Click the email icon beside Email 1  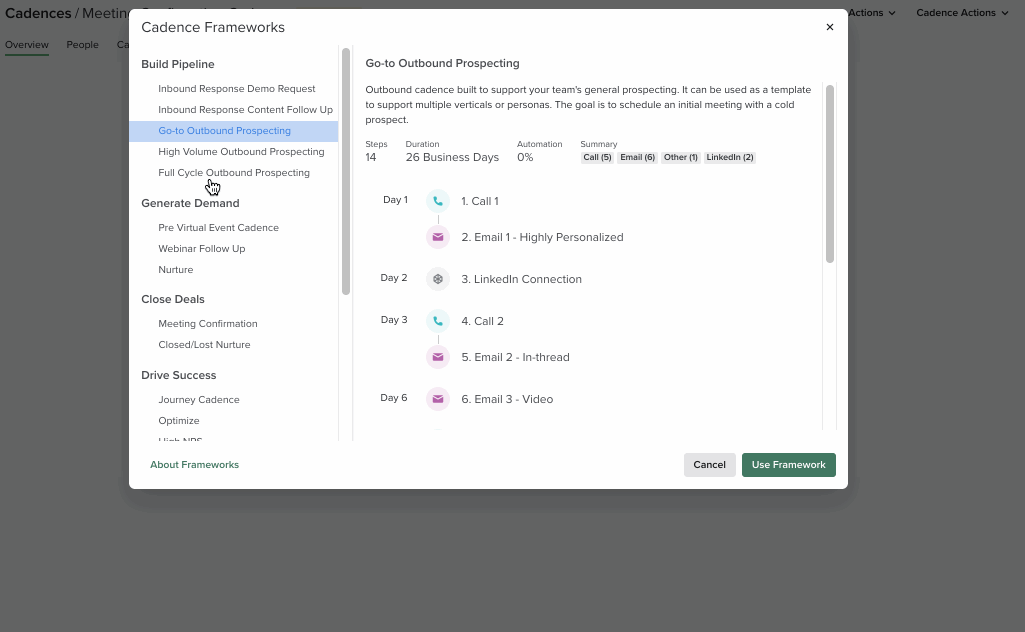click(437, 237)
